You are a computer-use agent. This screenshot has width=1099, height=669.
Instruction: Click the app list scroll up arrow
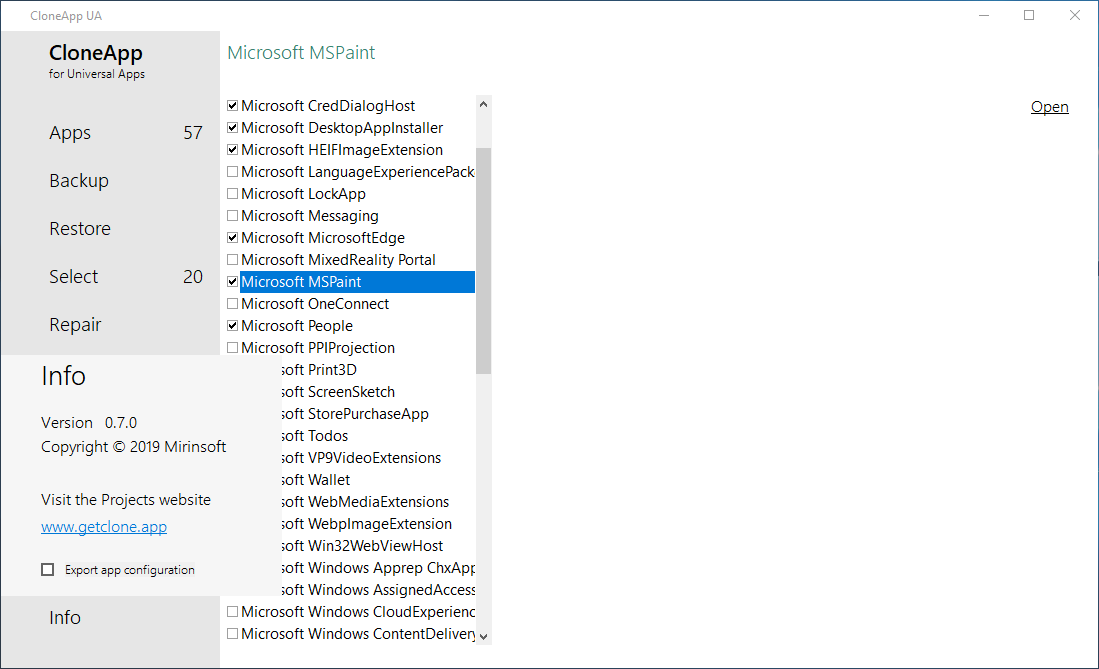pos(483,104)
